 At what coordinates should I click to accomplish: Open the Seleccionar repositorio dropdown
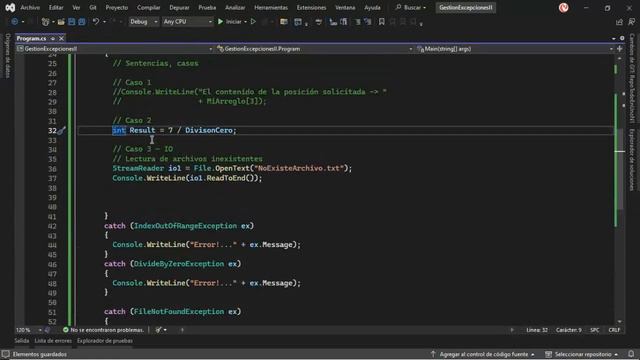(581, 354)
